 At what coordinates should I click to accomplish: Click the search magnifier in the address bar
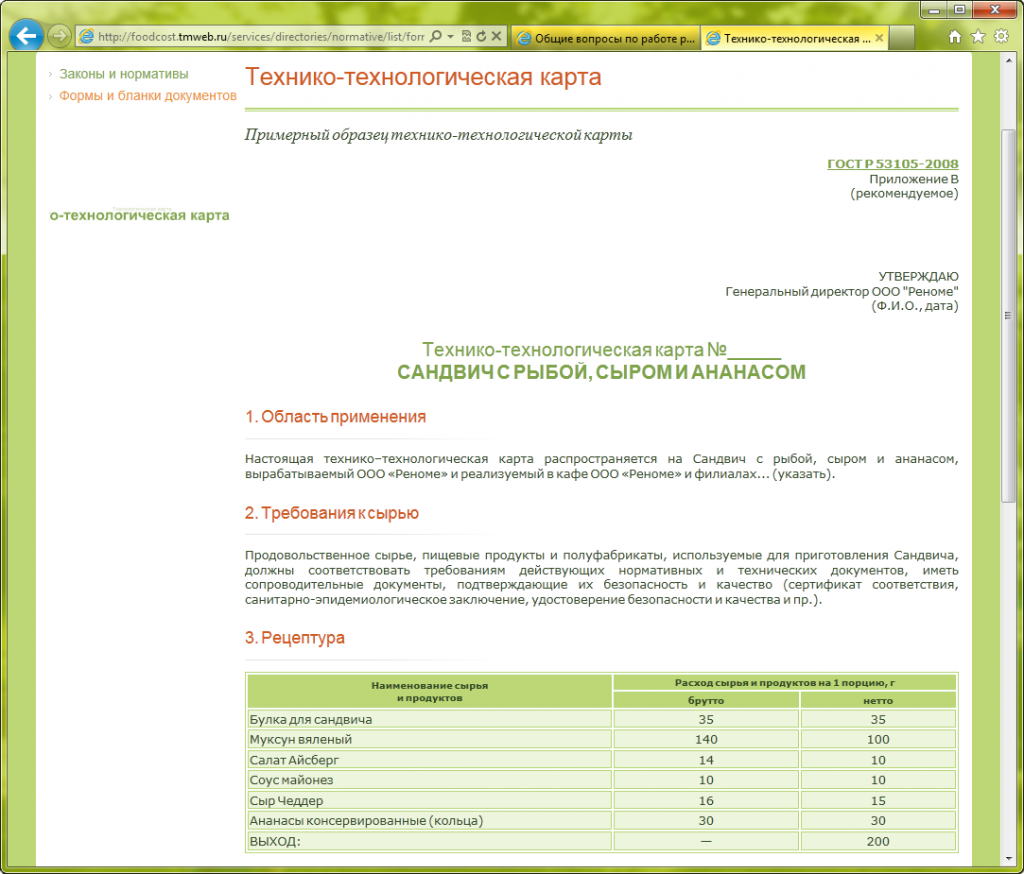point(436,37)
